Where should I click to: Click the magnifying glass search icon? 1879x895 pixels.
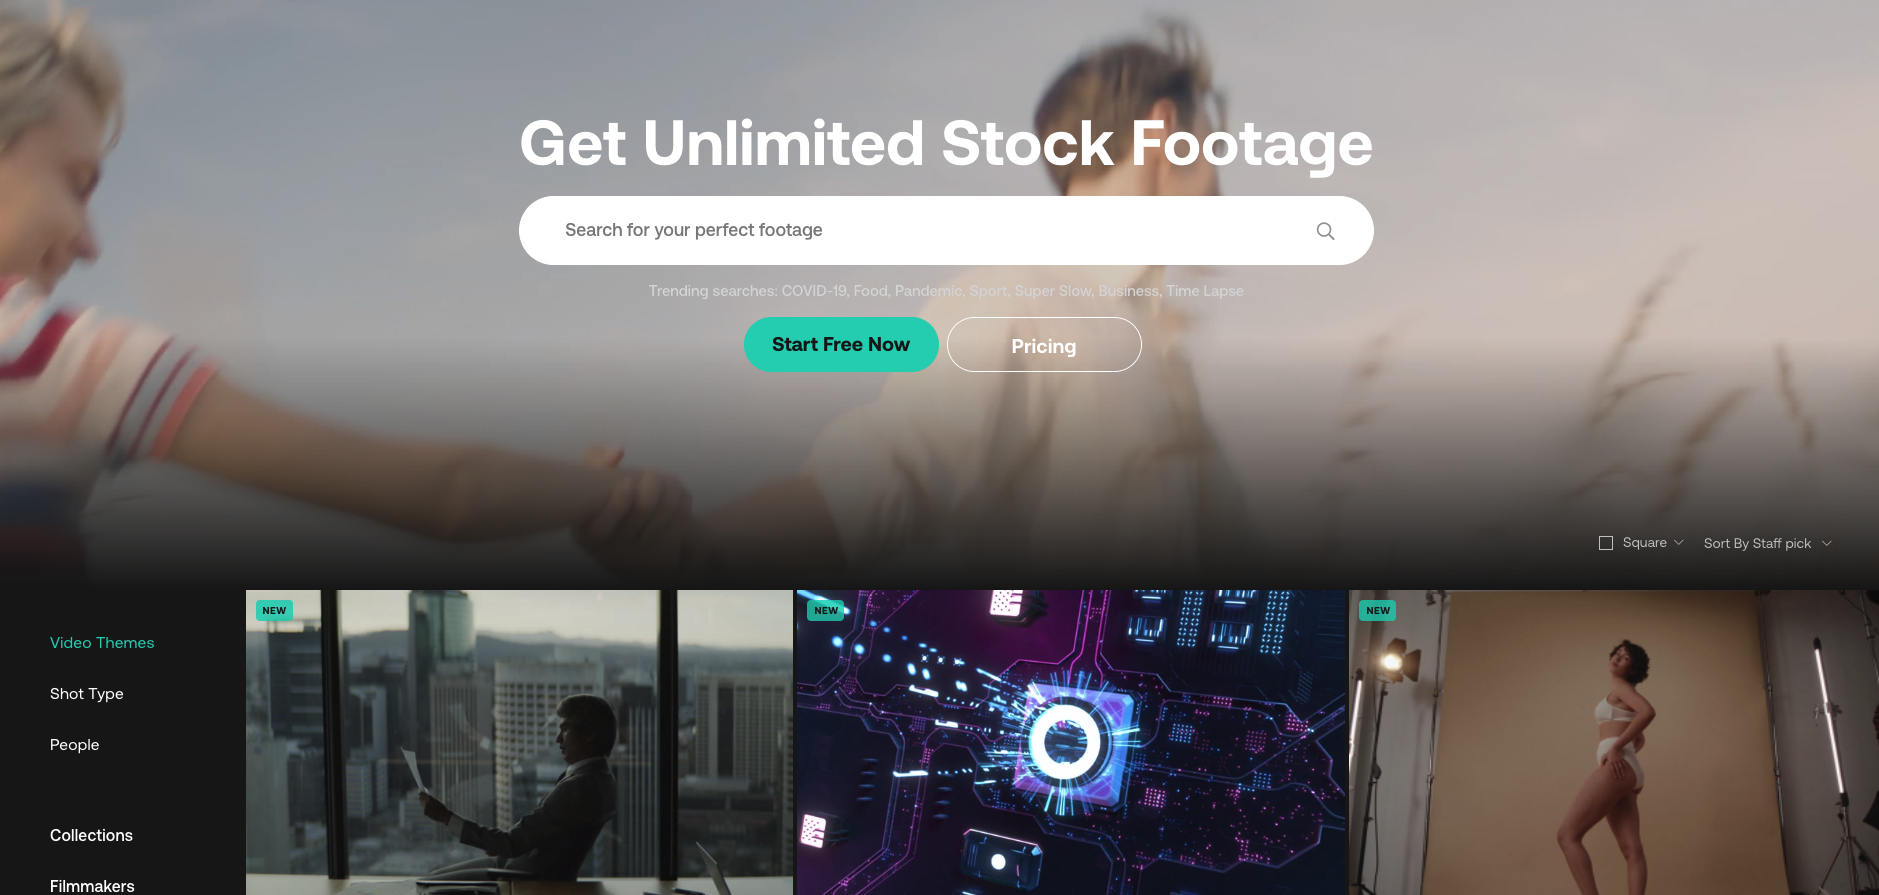click(1325, 231)
